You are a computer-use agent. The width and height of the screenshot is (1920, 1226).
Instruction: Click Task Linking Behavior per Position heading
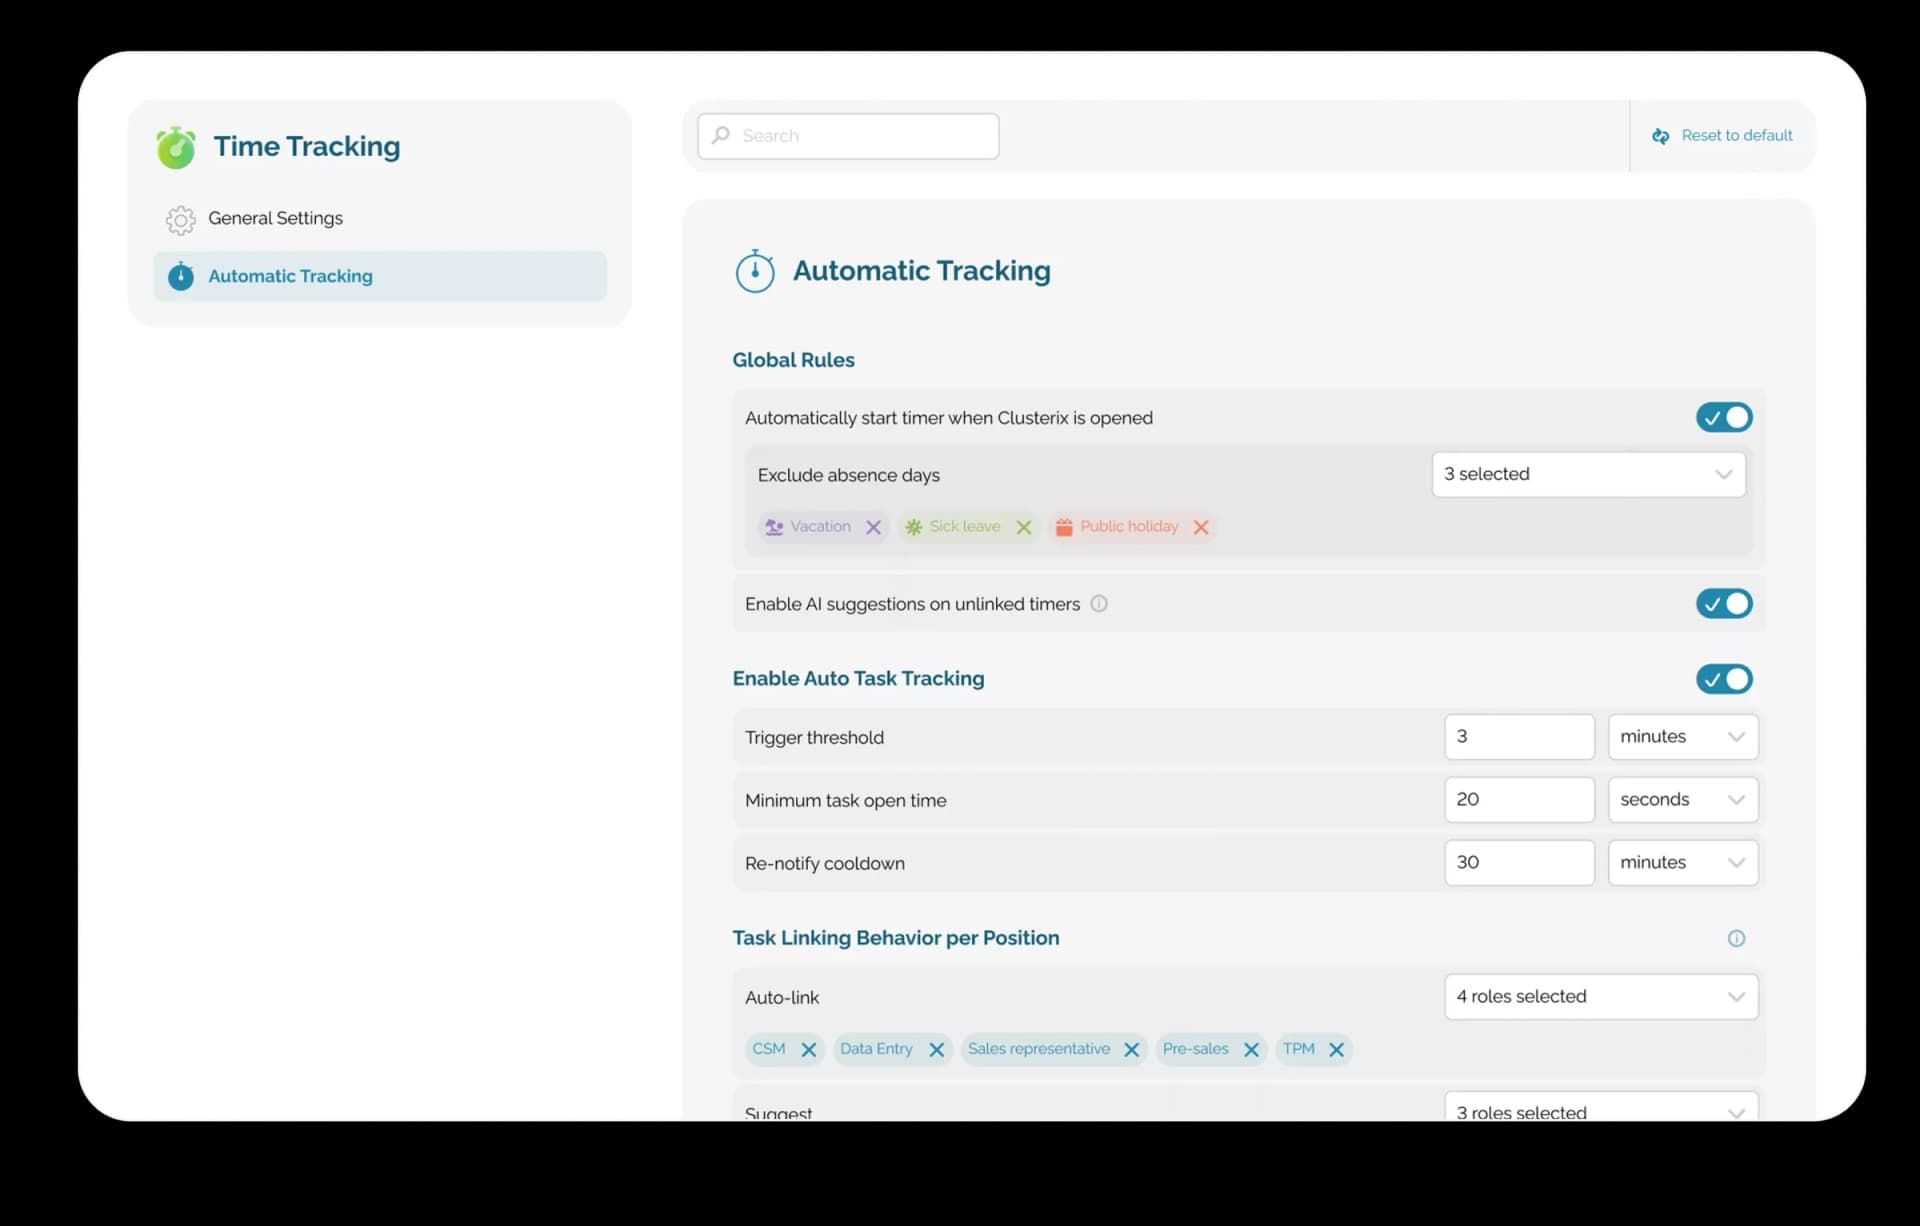click(895, 938)
